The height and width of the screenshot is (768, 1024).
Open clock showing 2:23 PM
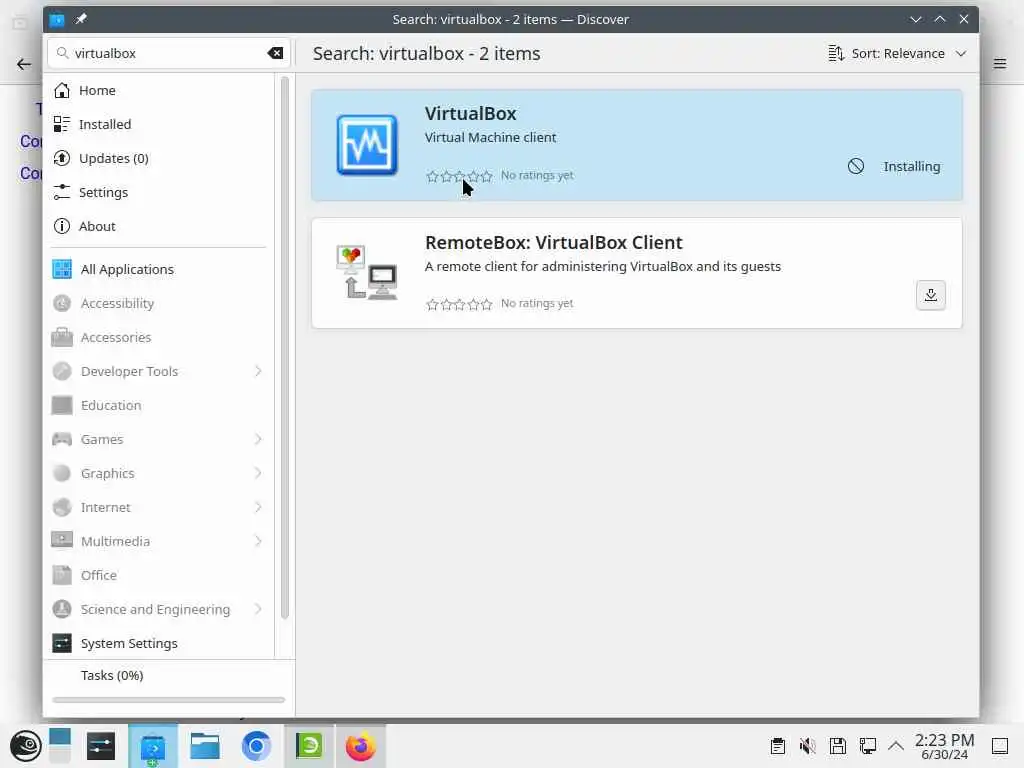pos(944,746)
